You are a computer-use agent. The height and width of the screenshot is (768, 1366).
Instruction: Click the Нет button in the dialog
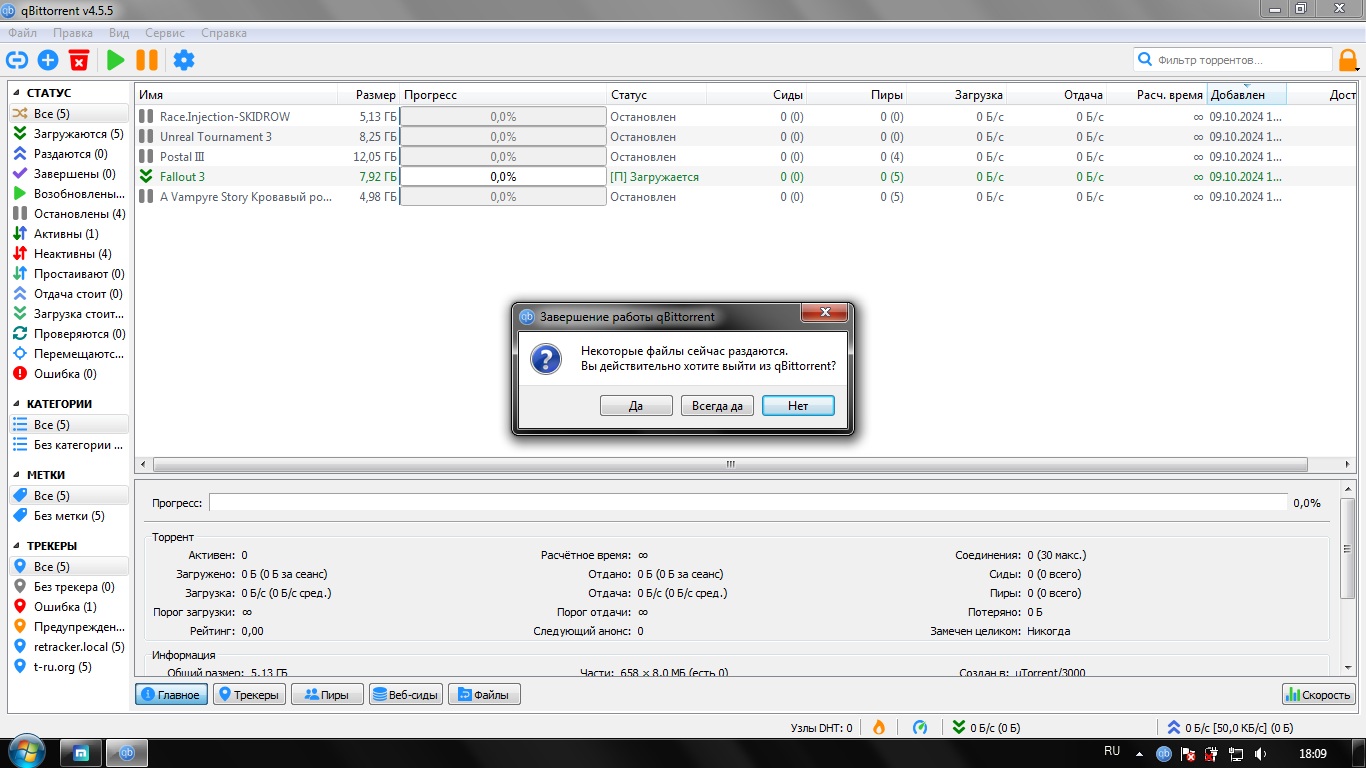[x=798, y=406]
